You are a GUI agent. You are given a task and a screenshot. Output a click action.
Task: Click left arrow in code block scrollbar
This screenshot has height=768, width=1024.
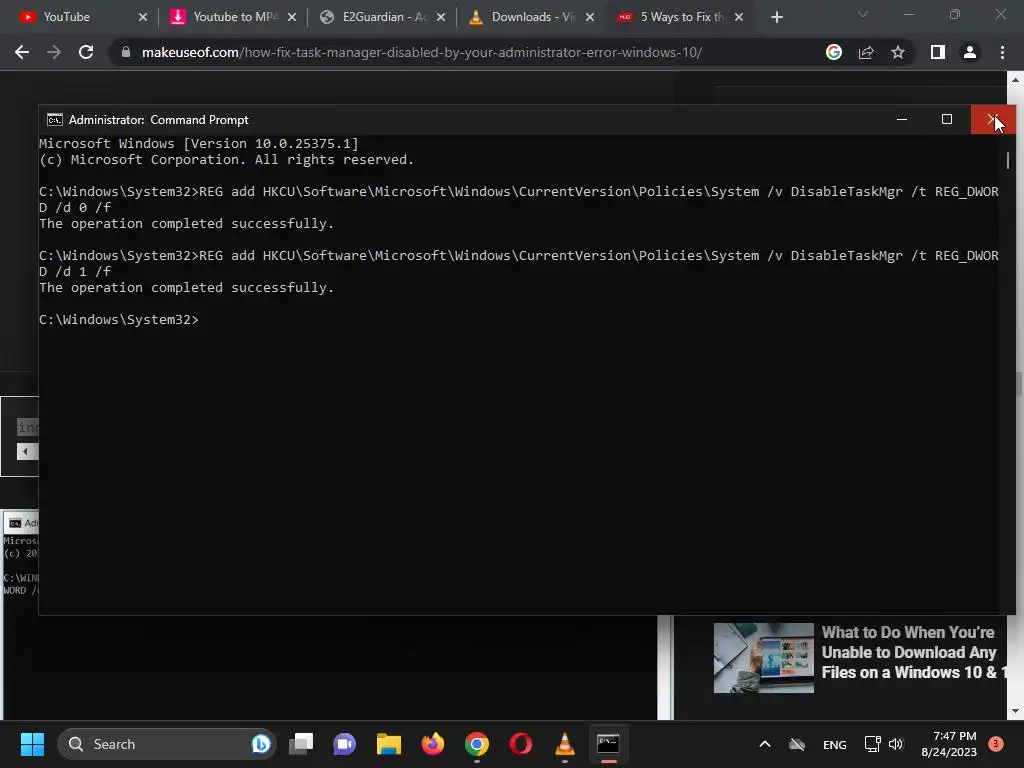coord(25,451)
